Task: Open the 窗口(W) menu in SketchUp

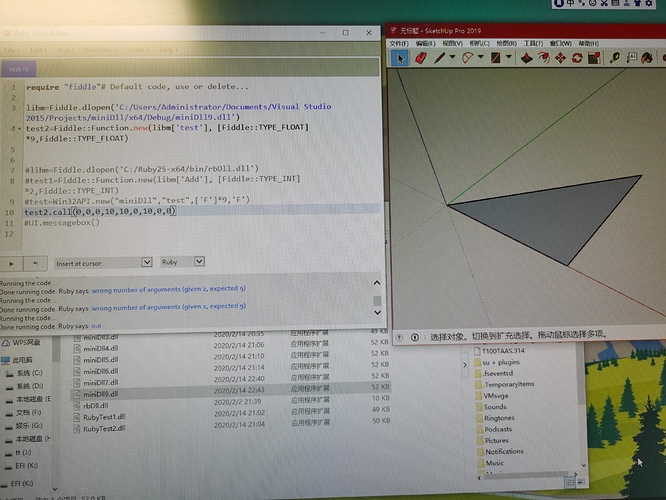Action: (x=561, y=43)
